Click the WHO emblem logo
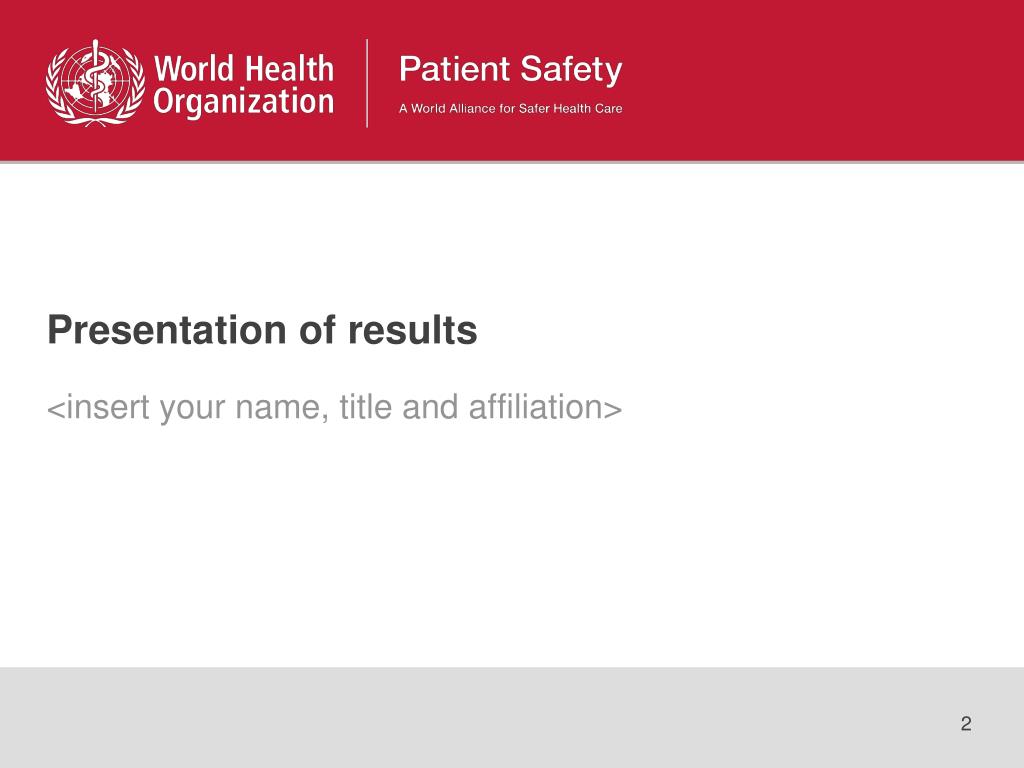Image resolution: width=1024 pixels, height=768 pixels. tap(95, 82)
